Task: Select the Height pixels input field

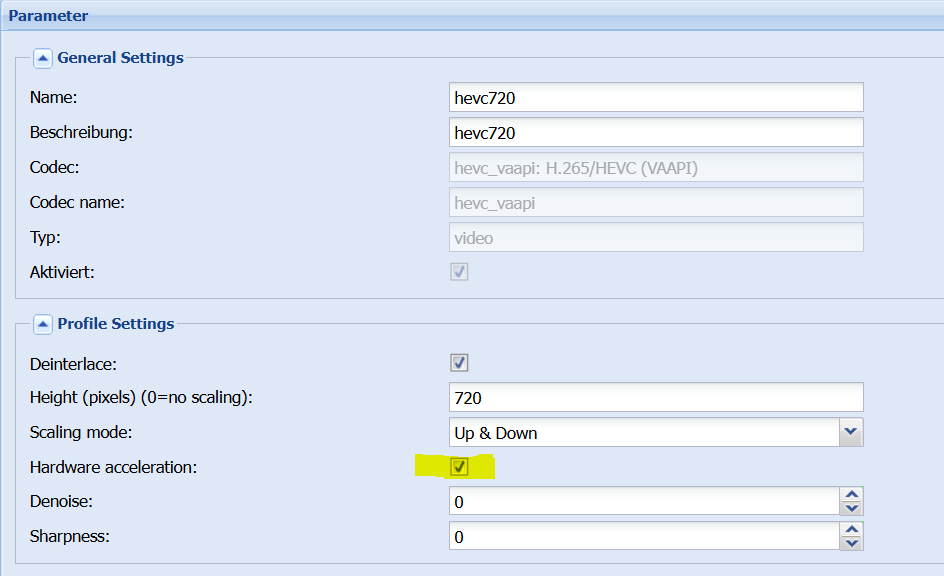Action: [x=656, y=397]
